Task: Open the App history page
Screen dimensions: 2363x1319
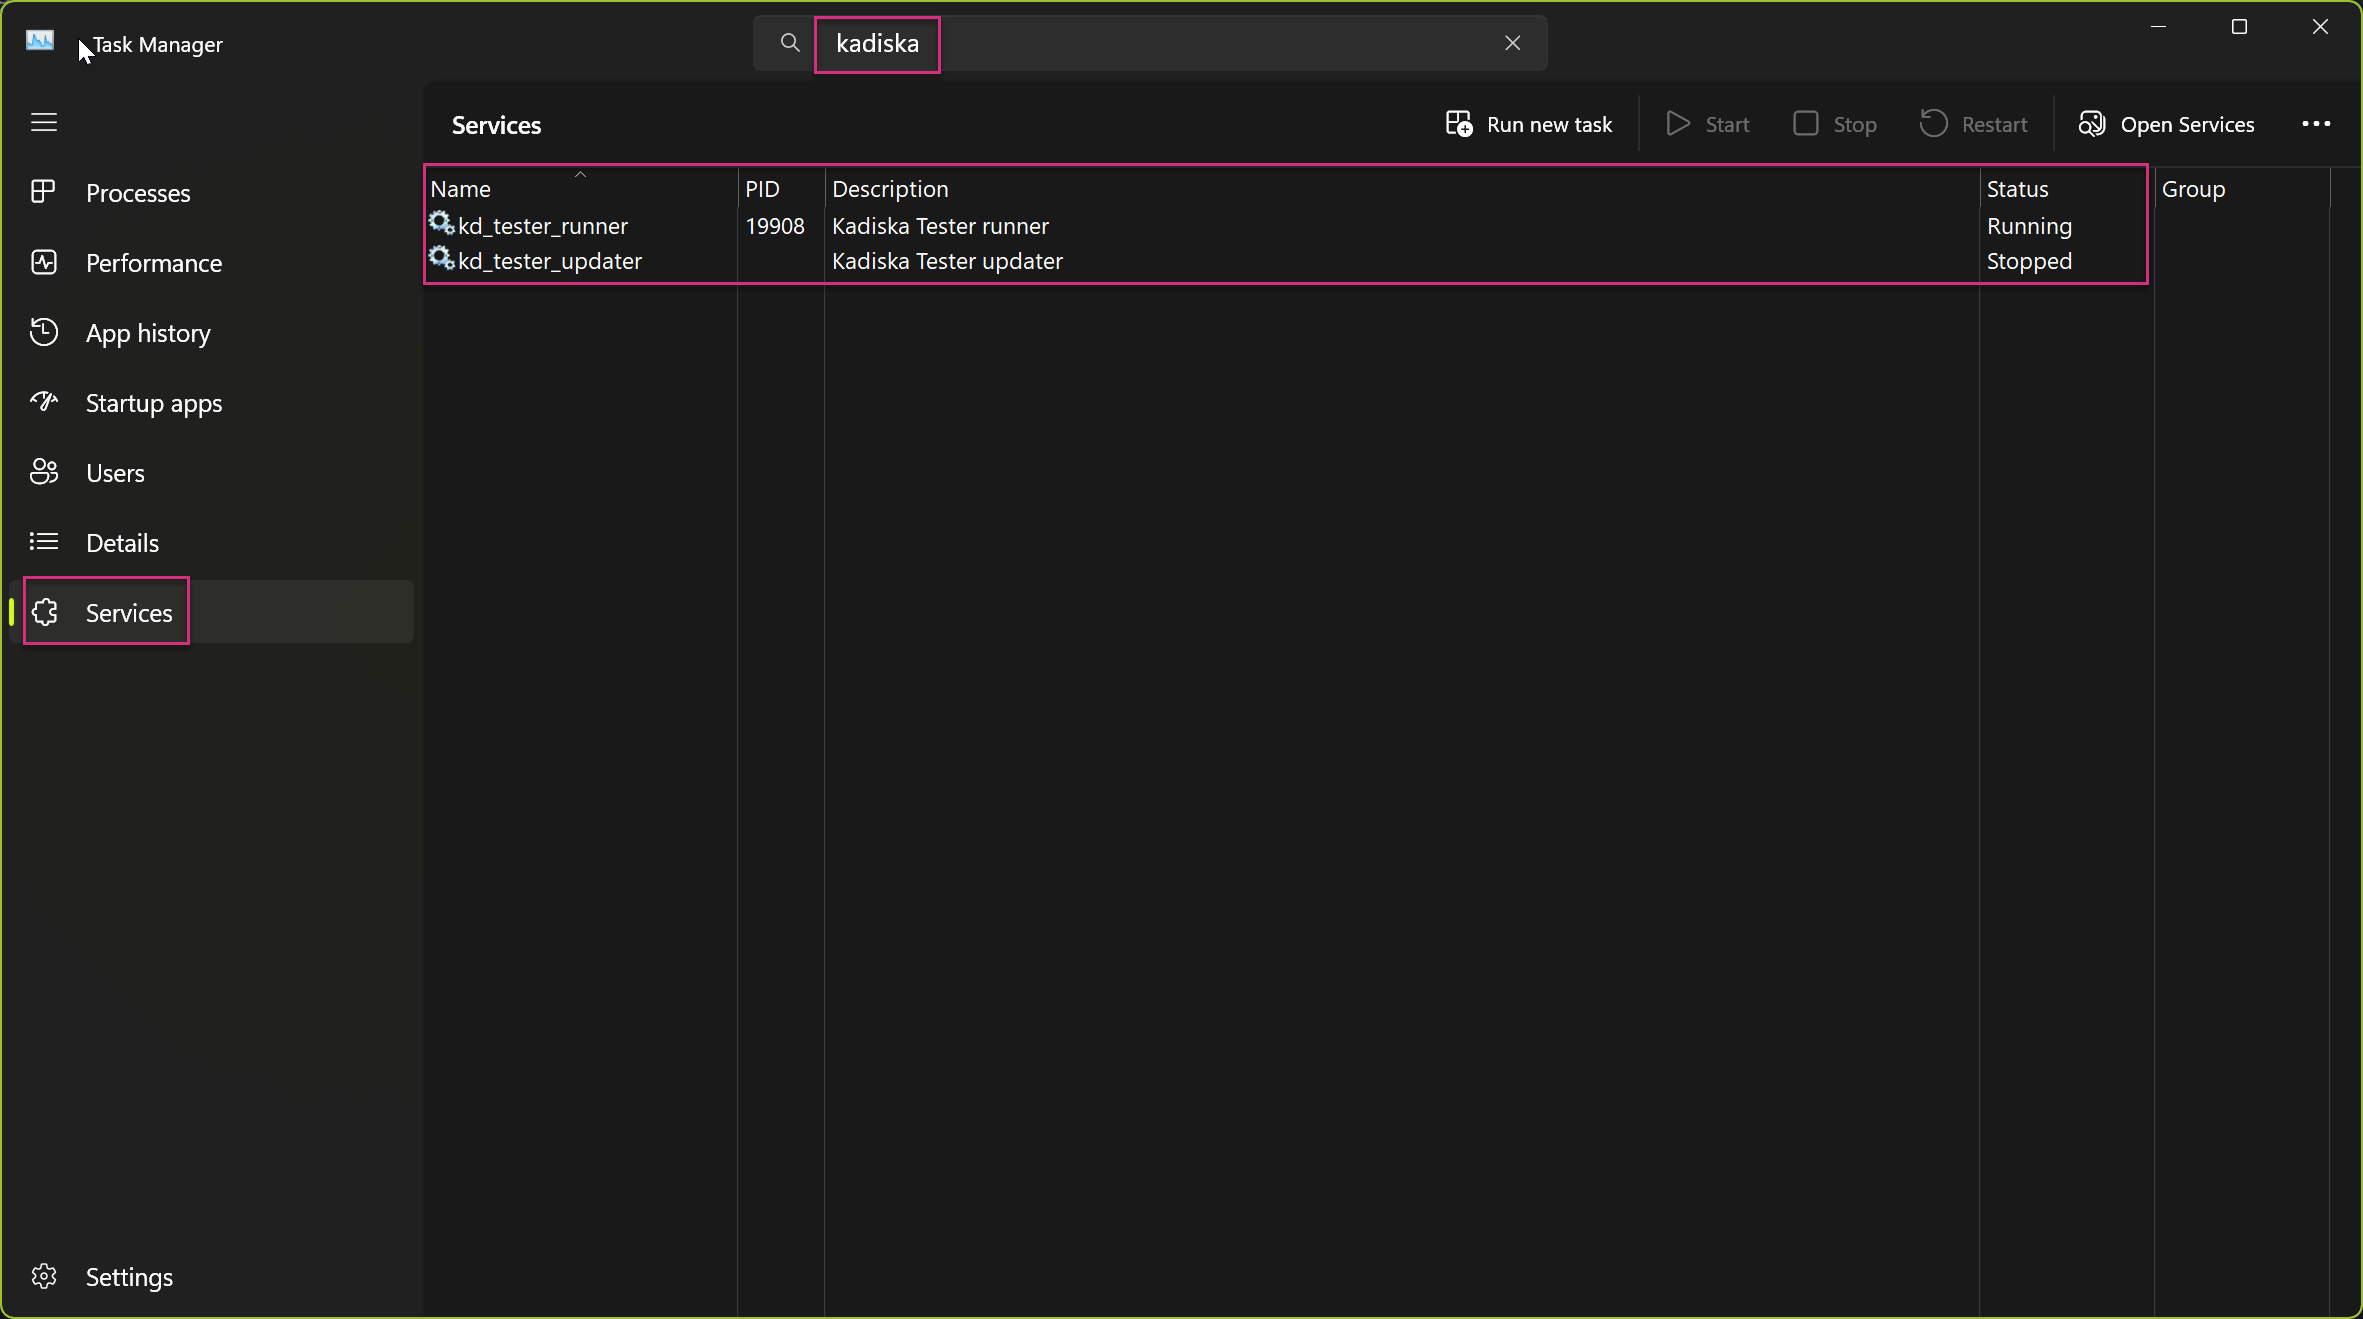Action: pyautogui.click(x=212, y=333)
